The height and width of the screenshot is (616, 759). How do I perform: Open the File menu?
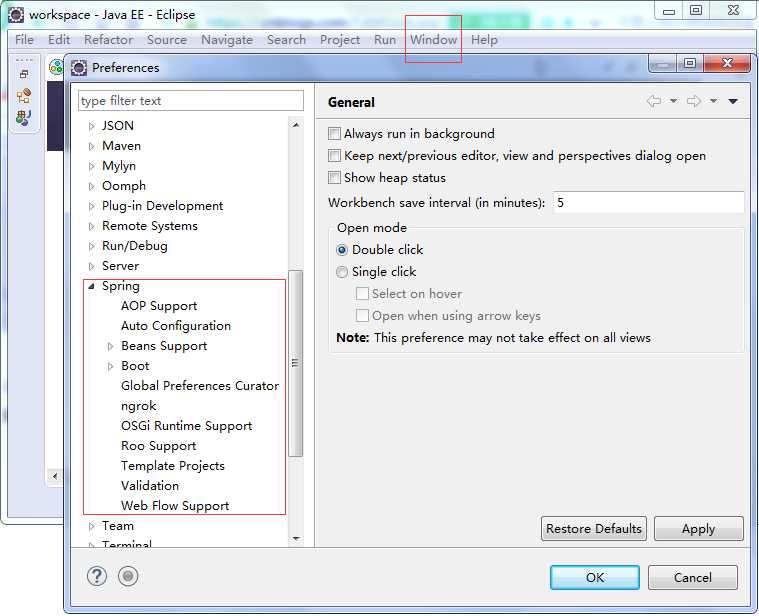tap(24, 40)
